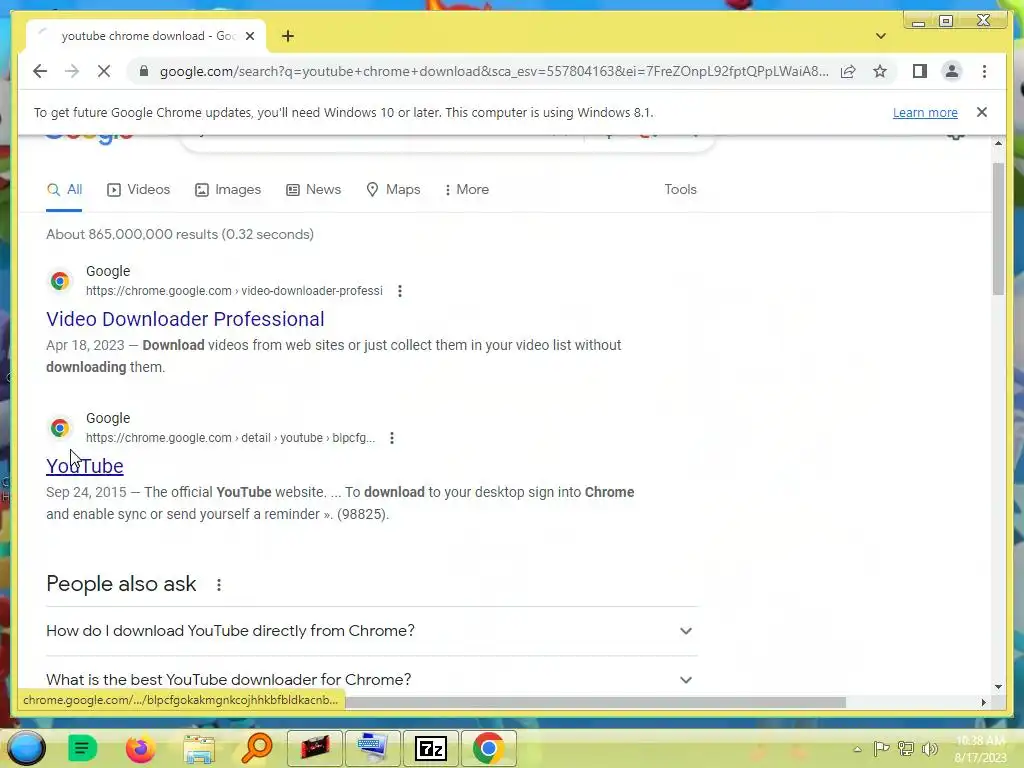The height and width of the screenshot is (768, 1024).
Task: Switch to Chrome via the taskbar icon
Action: pos(488,748)
